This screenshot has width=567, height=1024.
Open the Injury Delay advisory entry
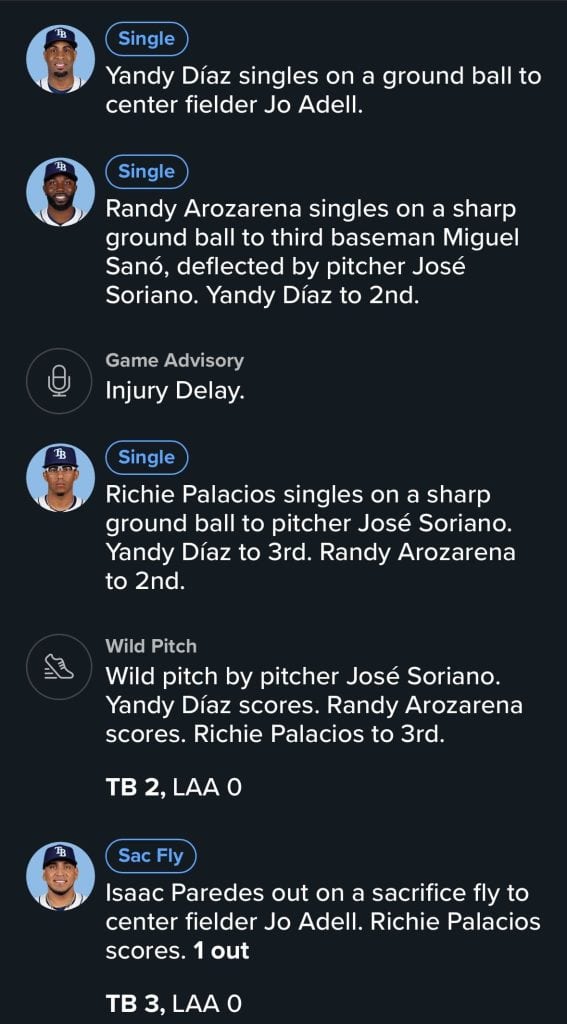(x=174, y=392)
